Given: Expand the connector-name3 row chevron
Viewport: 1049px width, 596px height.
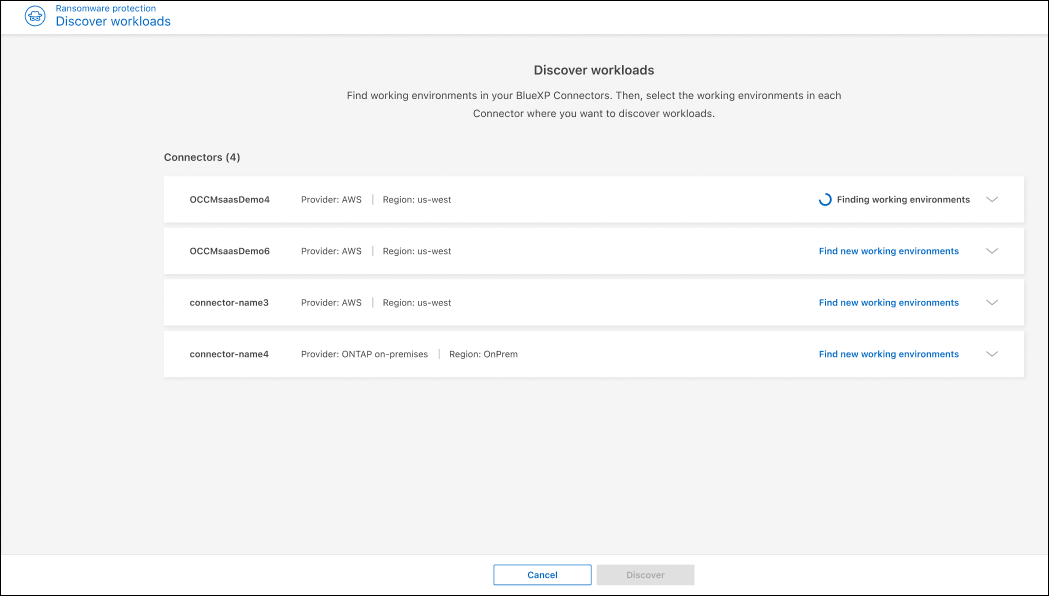Looking at the screenshot, I should click(992, 303).
